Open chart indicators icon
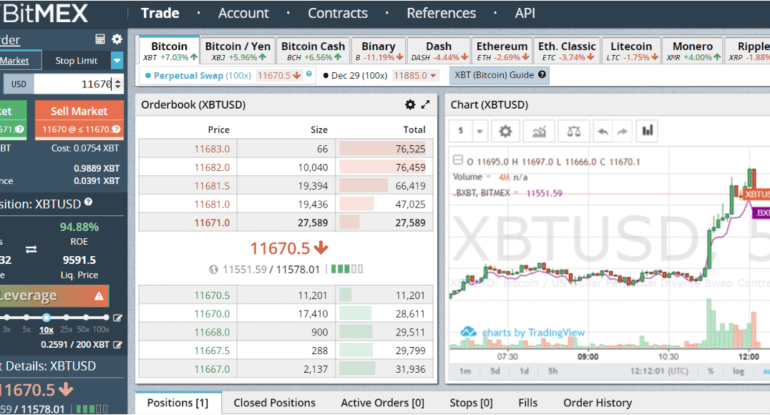 (539, 131)
